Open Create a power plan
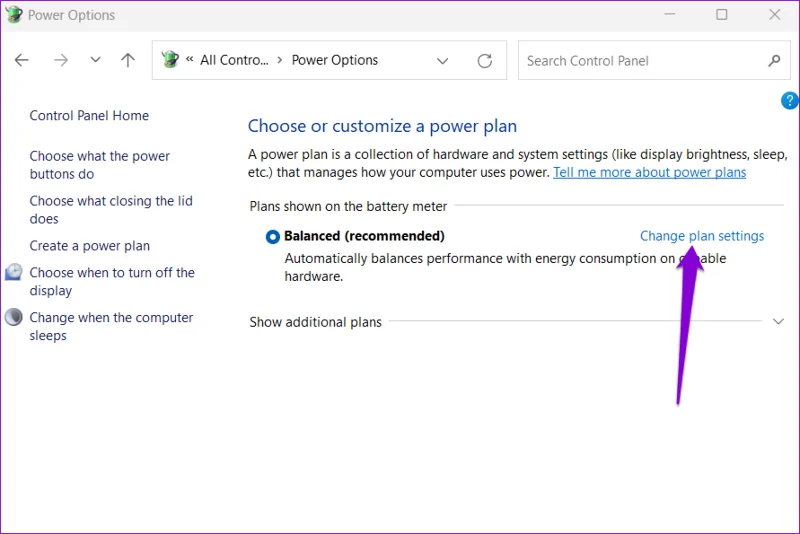 [x=90, y=246]
